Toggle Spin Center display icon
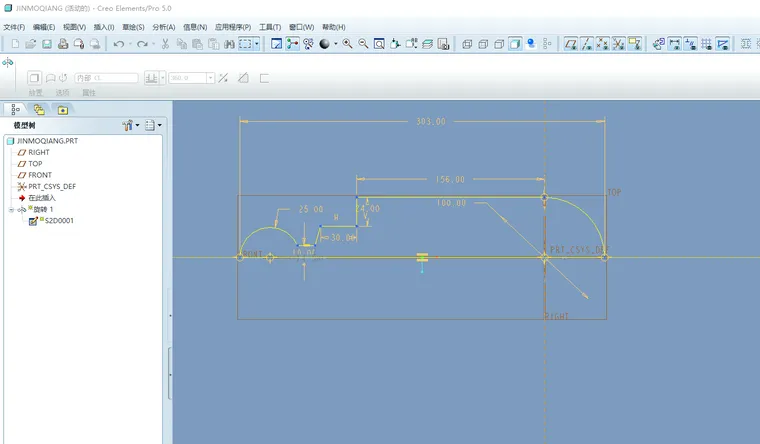760x444 pixels. pos(292,44)
